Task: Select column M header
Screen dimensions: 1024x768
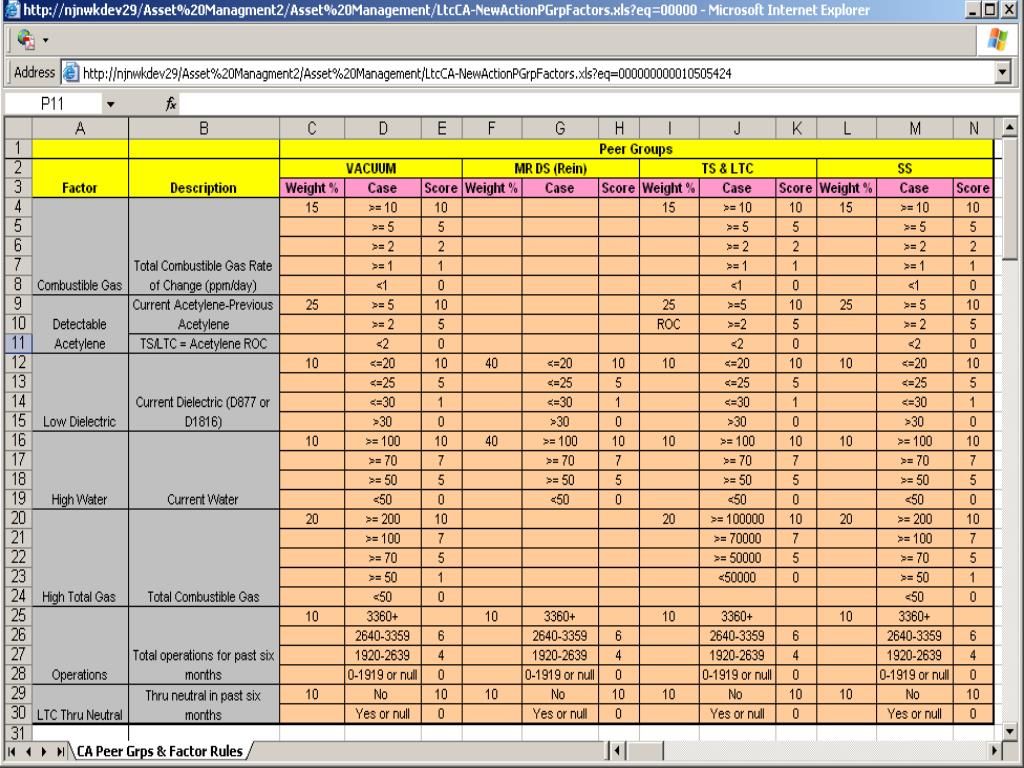Action: click(914, 129)
